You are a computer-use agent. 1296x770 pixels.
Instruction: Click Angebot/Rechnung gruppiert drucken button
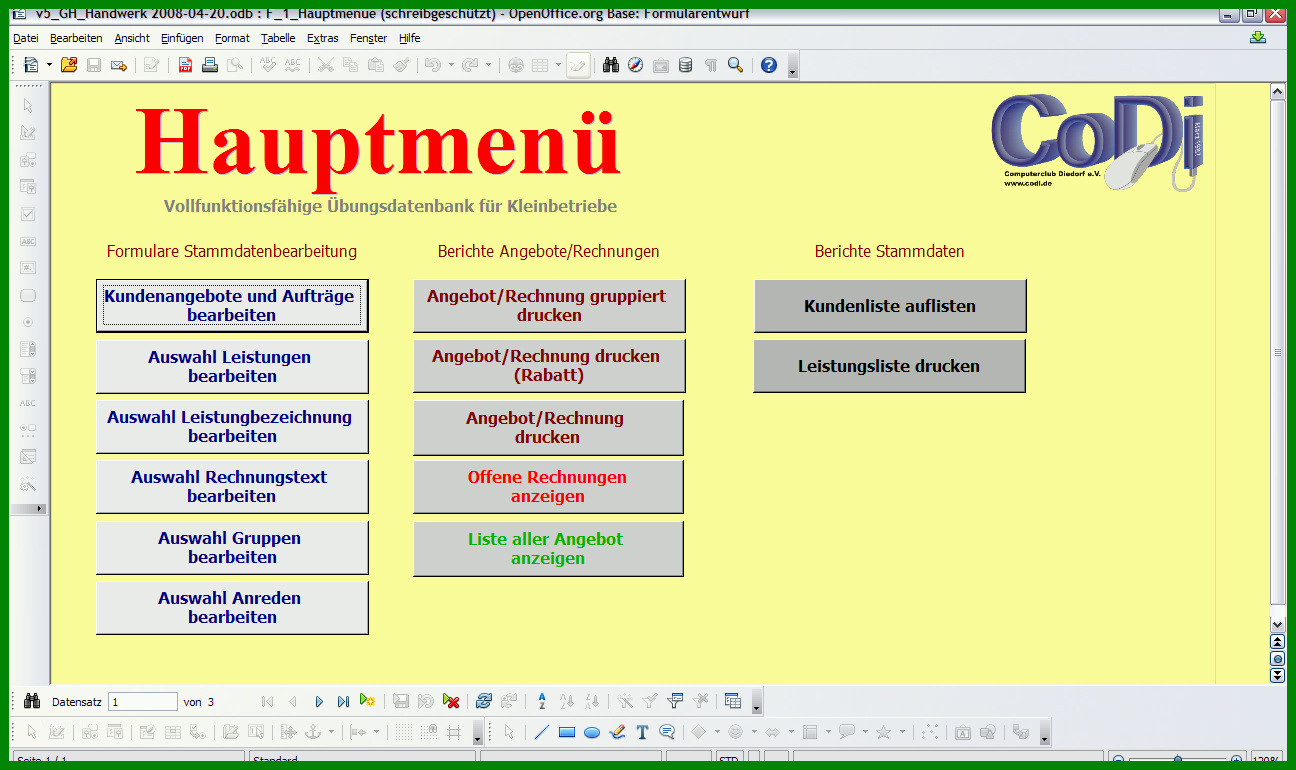pyautogui.click(x=549, y=306)
